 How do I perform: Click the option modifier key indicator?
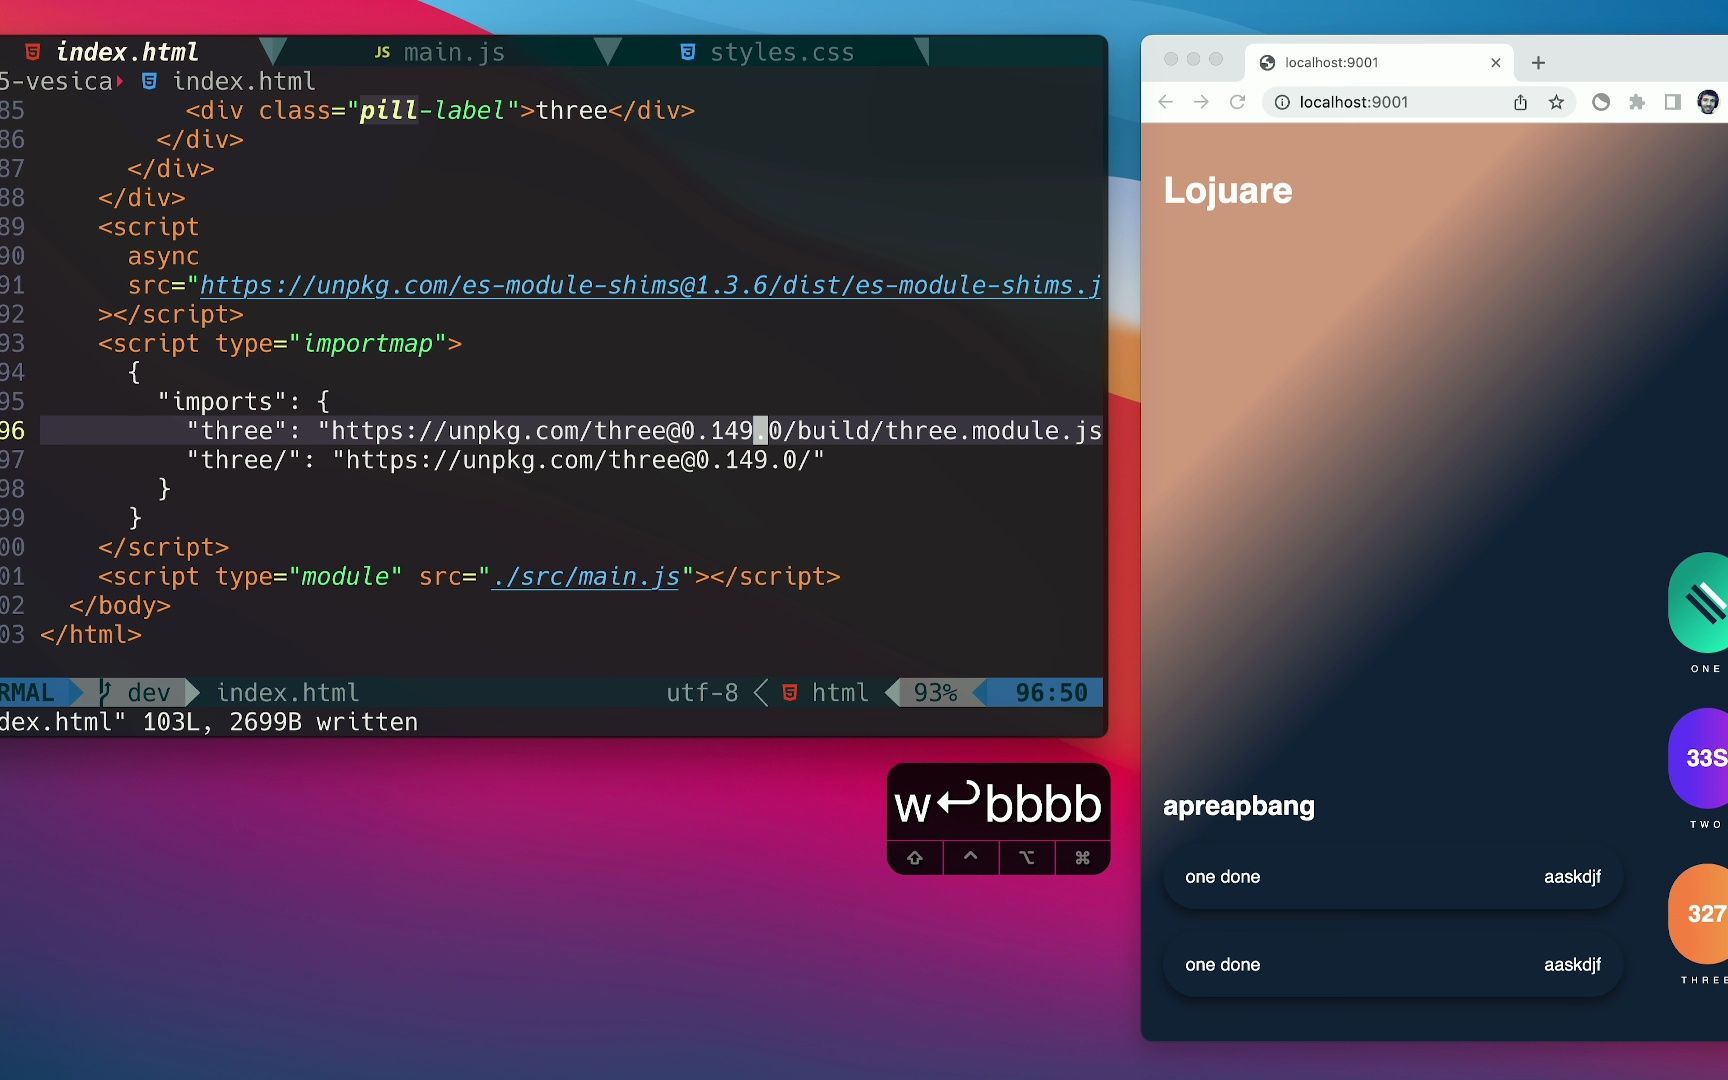click(x=1026, y=857)
